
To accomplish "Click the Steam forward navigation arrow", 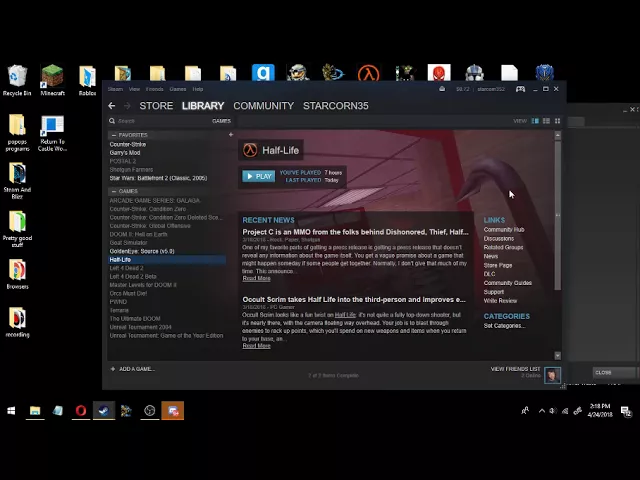I will pos(127,106).
